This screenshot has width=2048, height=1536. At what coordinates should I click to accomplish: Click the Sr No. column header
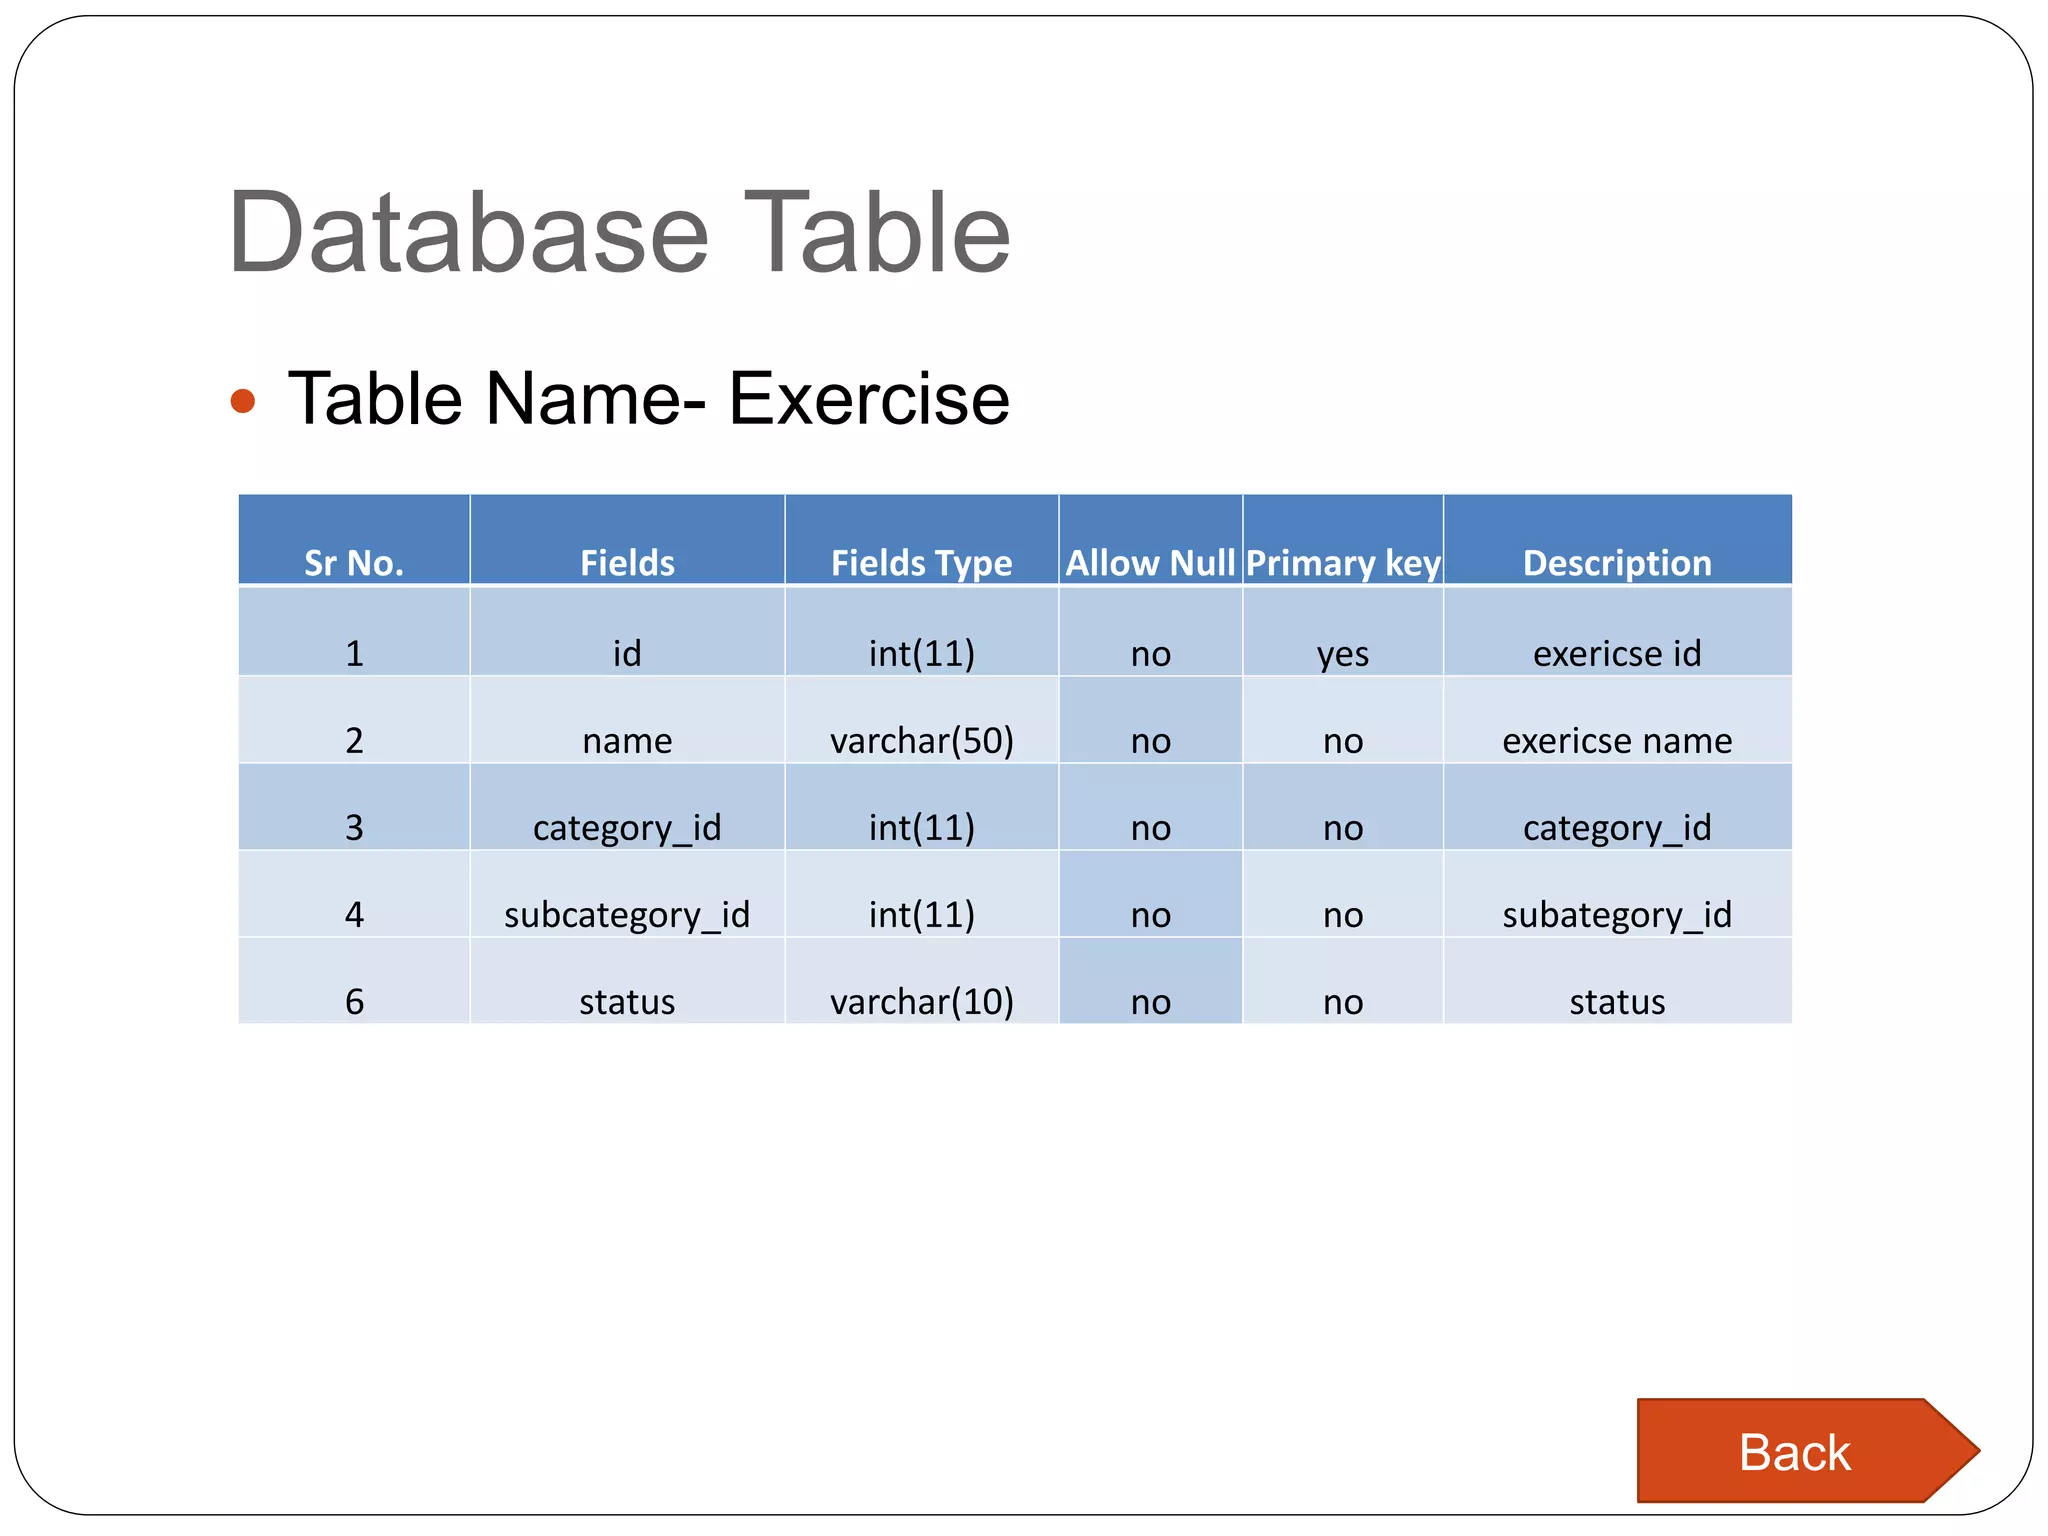(354, 562)
